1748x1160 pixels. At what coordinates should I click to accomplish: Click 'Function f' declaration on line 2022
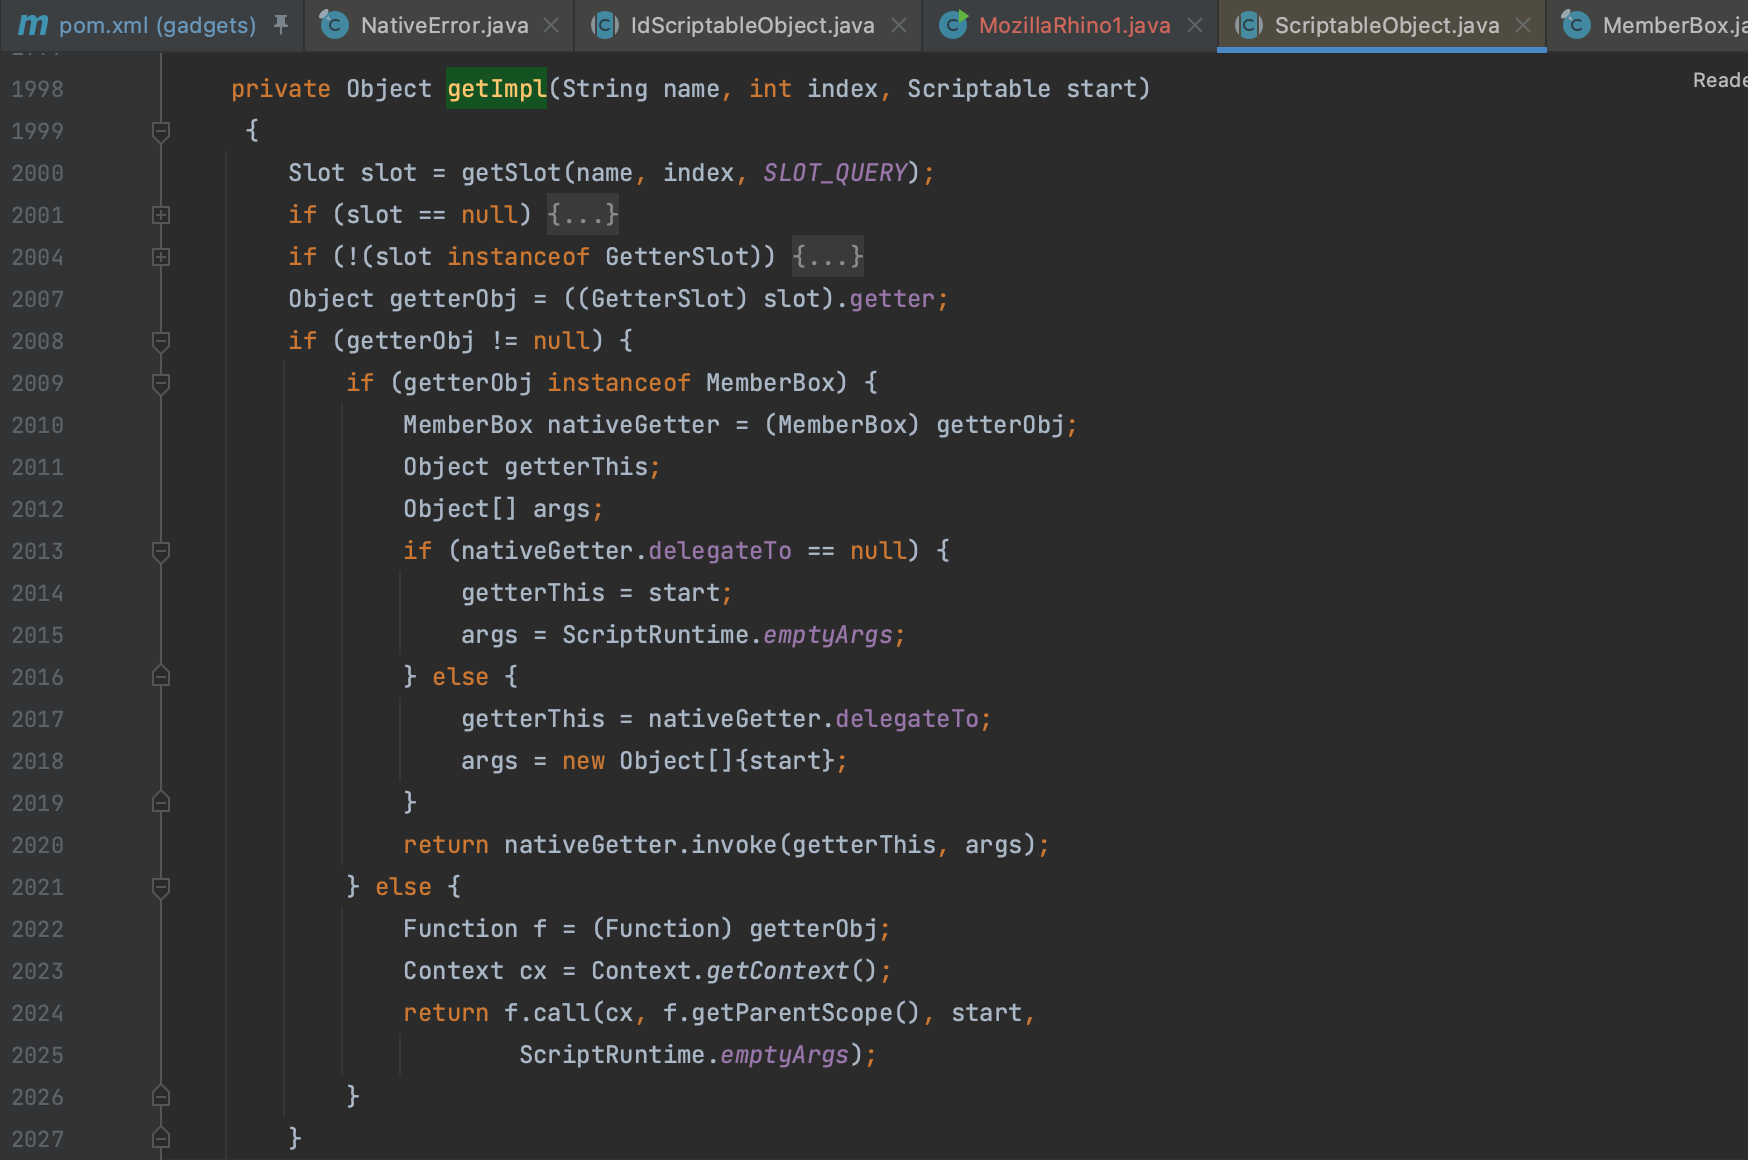475,929
